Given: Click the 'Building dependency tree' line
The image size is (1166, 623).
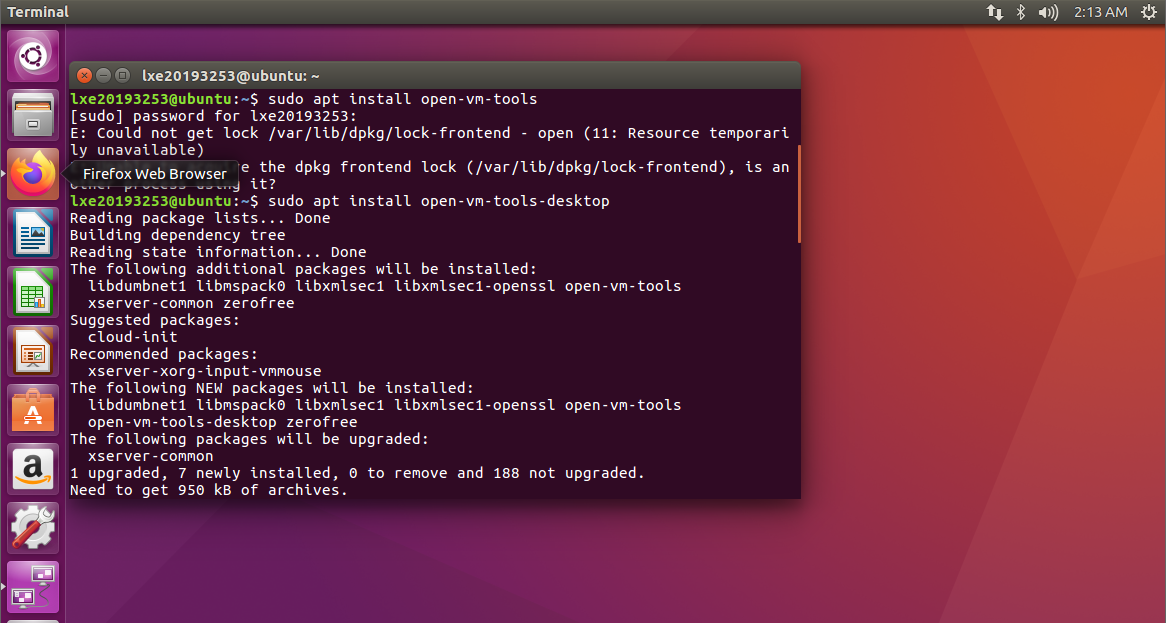Looking at the screenshot, I should 178,235.
